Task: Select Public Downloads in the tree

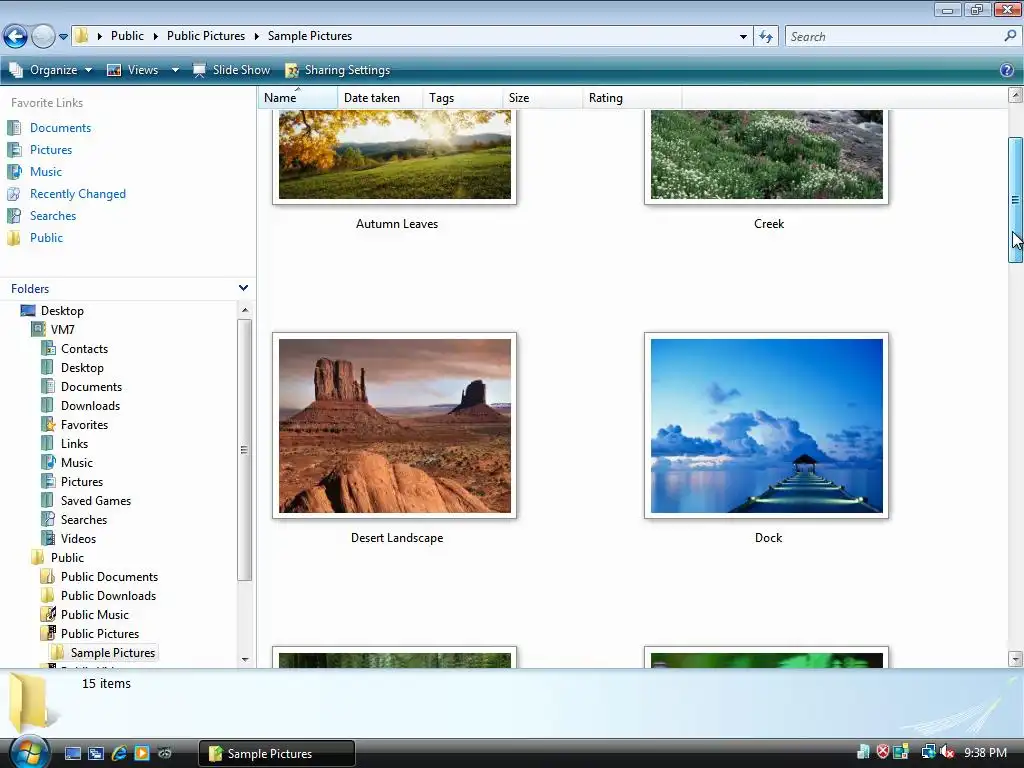Action: point(108,596)
